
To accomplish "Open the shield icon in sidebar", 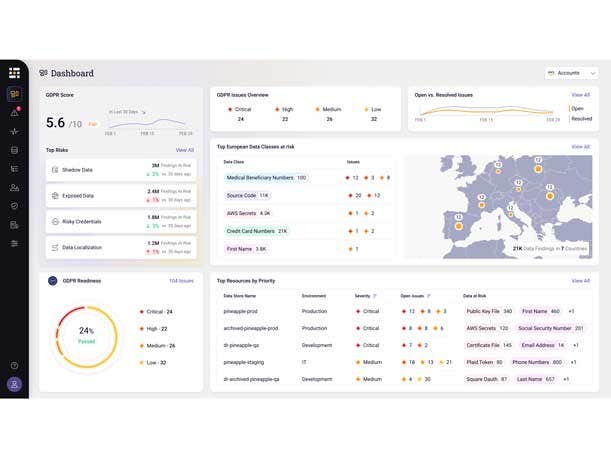I will tap(14, 206).
